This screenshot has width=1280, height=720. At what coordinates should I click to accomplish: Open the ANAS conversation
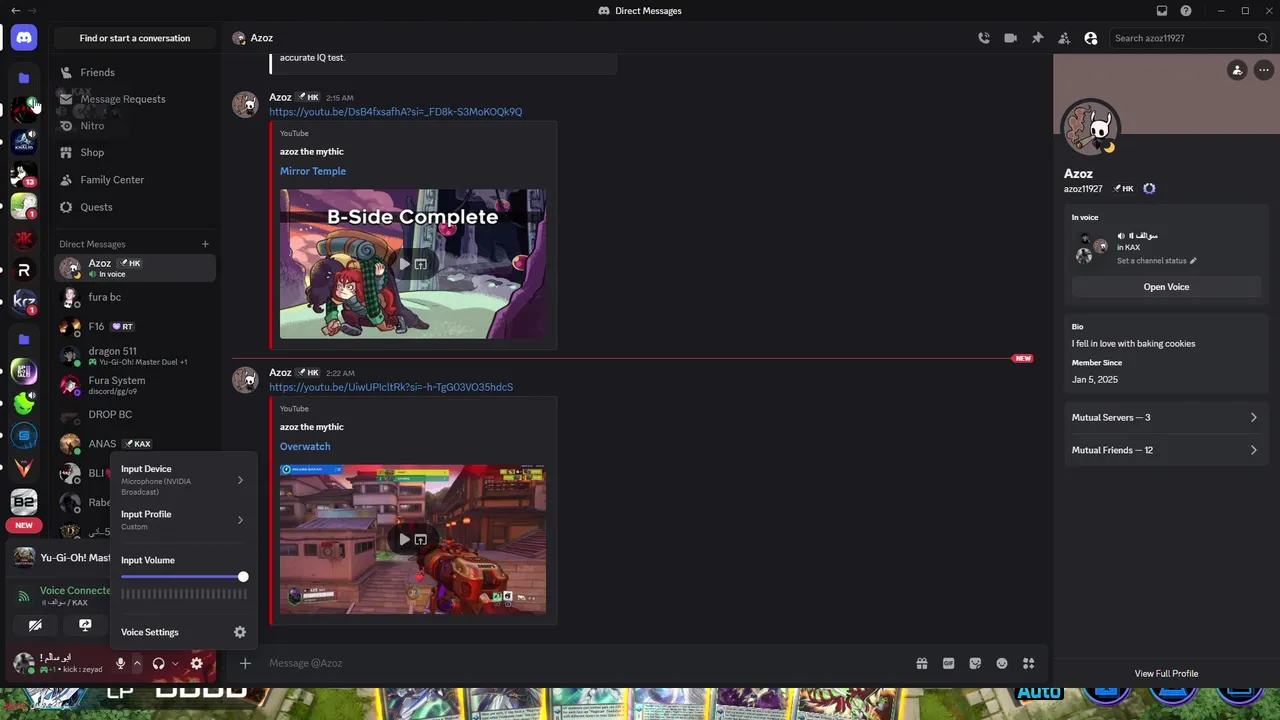[x=135, y=443]
